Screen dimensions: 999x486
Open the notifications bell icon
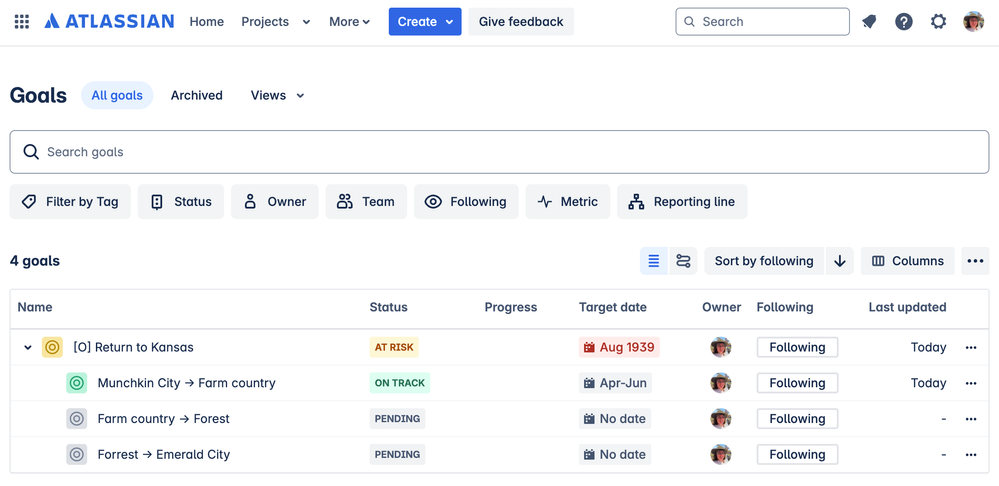pyautogui.click(x=869, y=22)
